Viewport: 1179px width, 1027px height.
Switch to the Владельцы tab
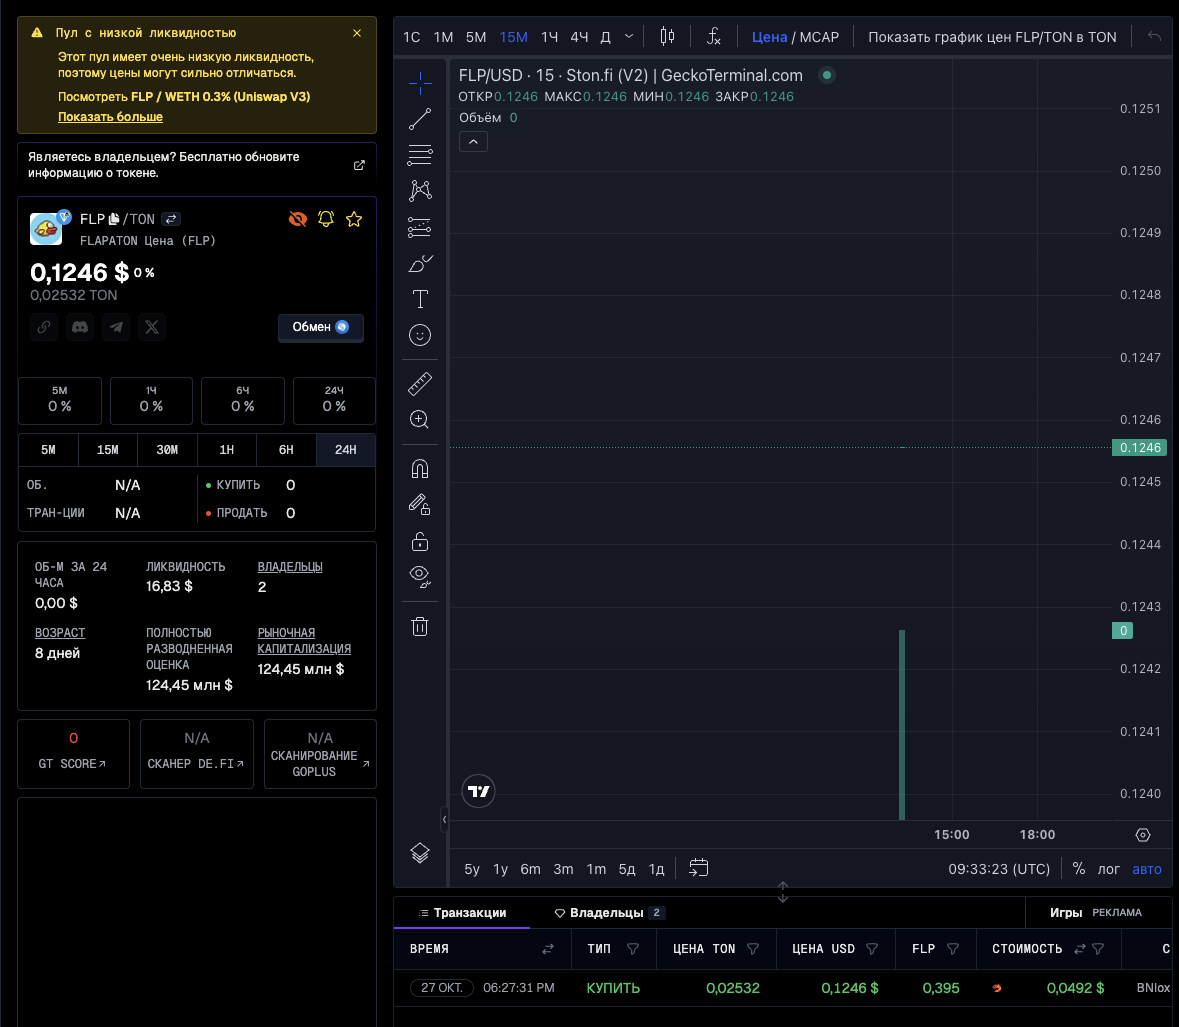[608, 913]
